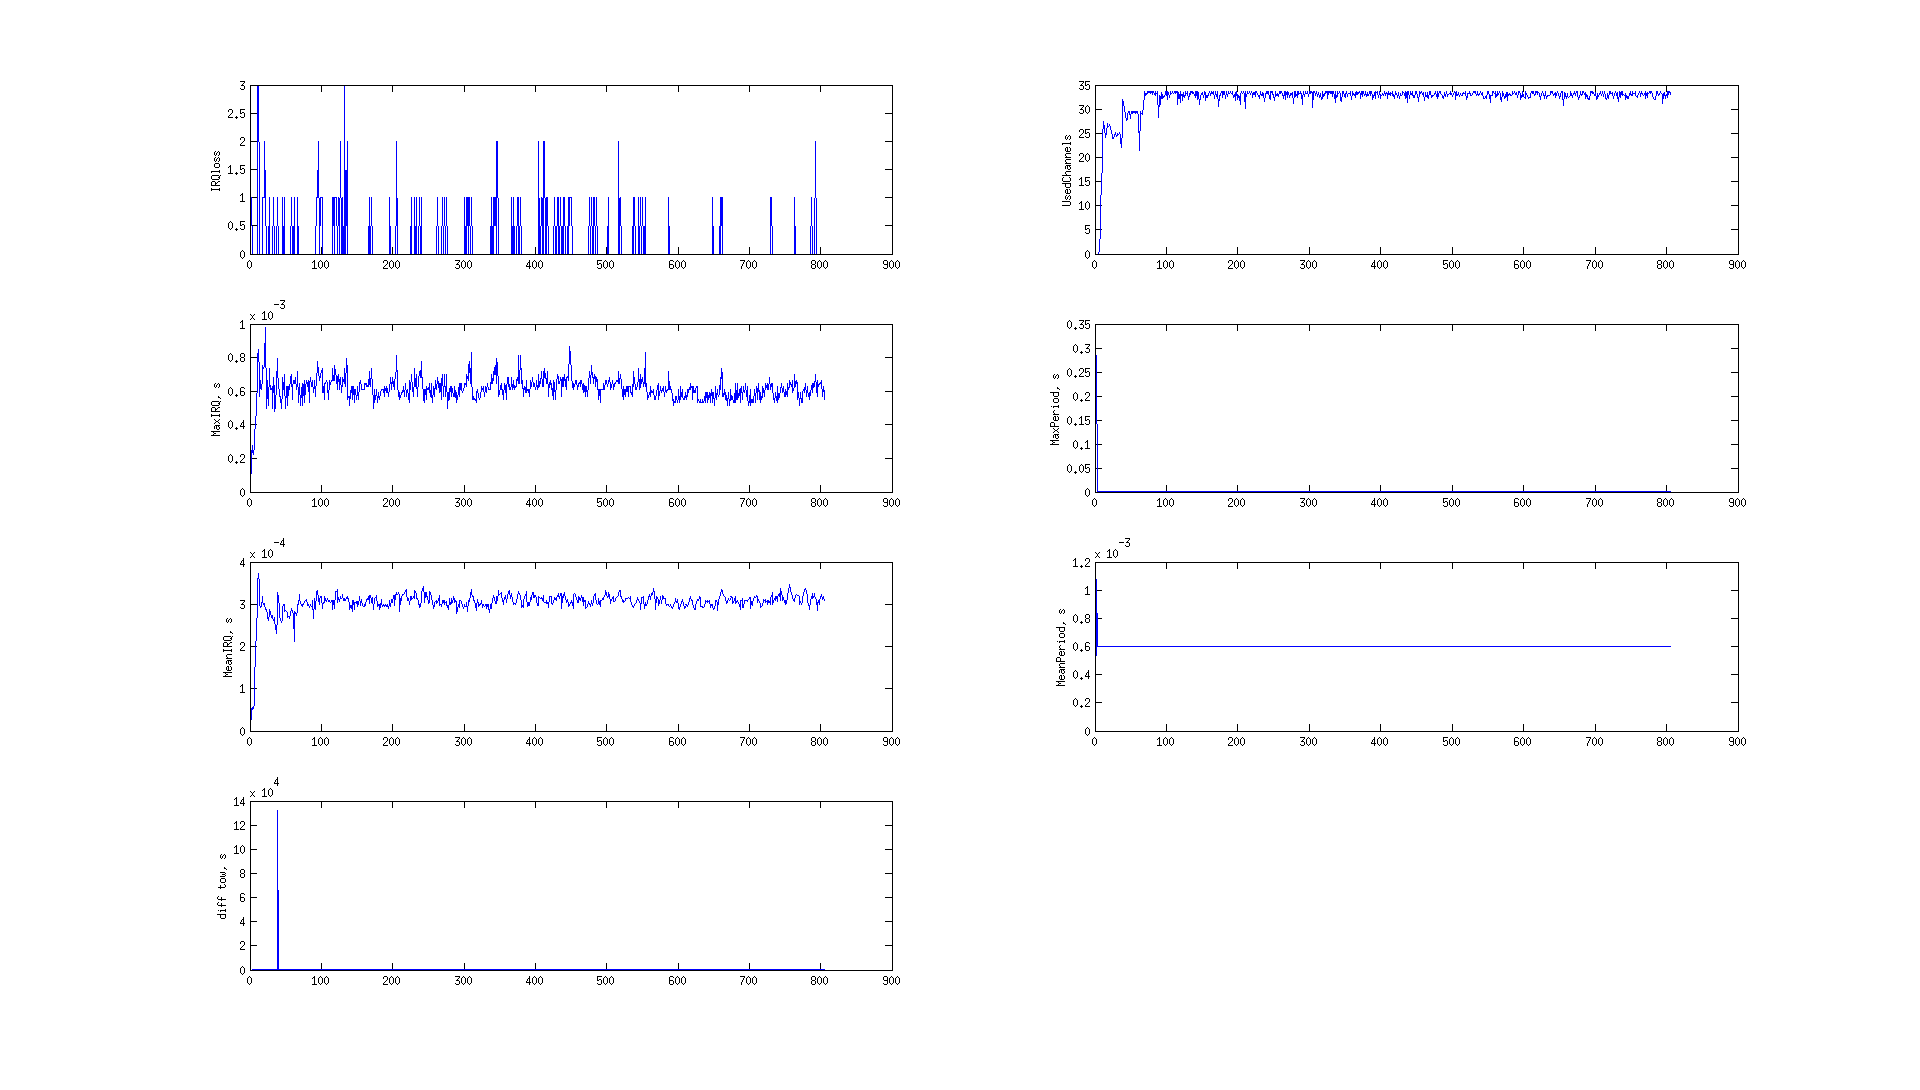Click the 900 tick on IRQloss x-axis
This screenshot has height=1090, width=1920.
891,265
